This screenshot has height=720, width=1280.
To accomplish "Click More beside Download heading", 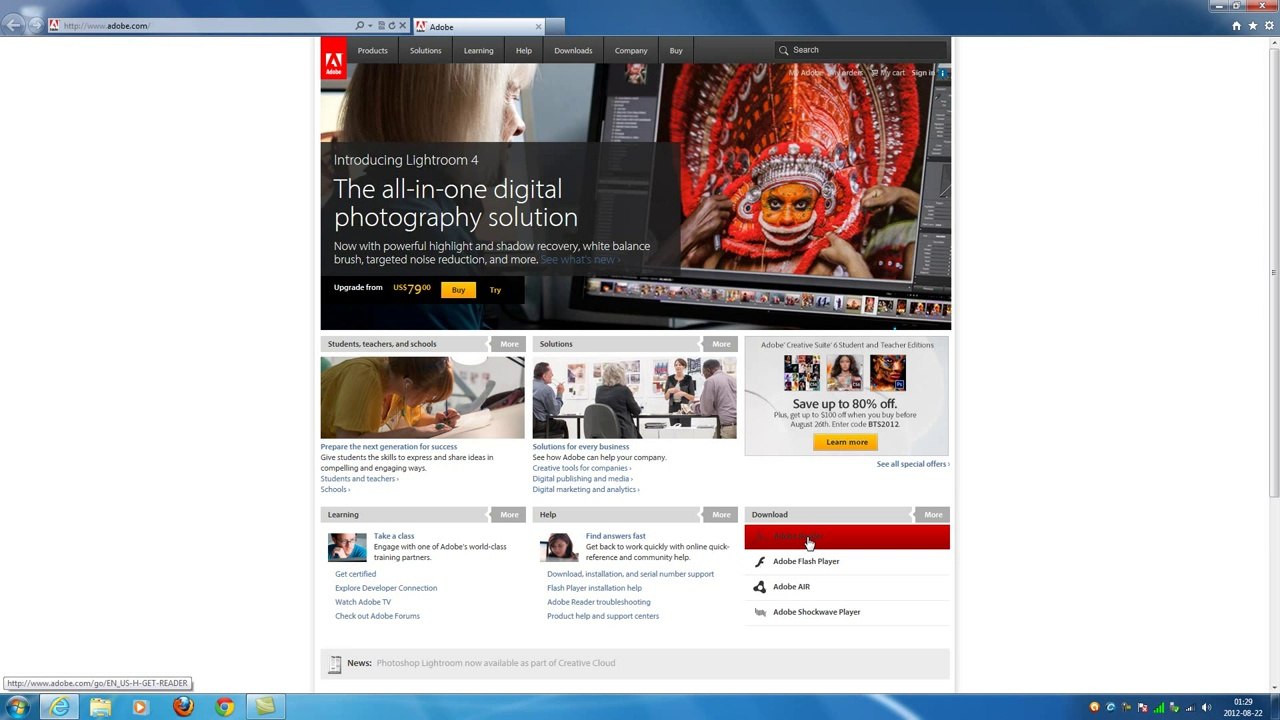I will [x=933, y=515].
